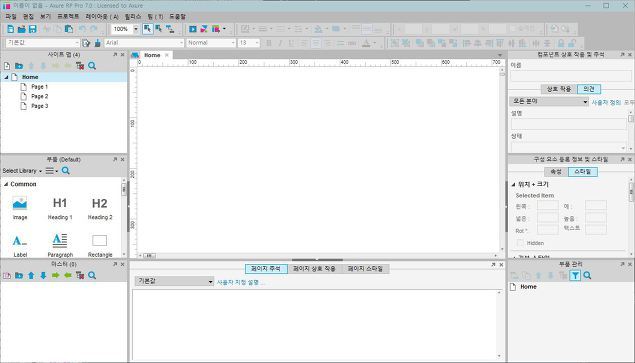Open the second menu in menu bar
The width and height of the screenshot is (635, 363).
point(28,17)
